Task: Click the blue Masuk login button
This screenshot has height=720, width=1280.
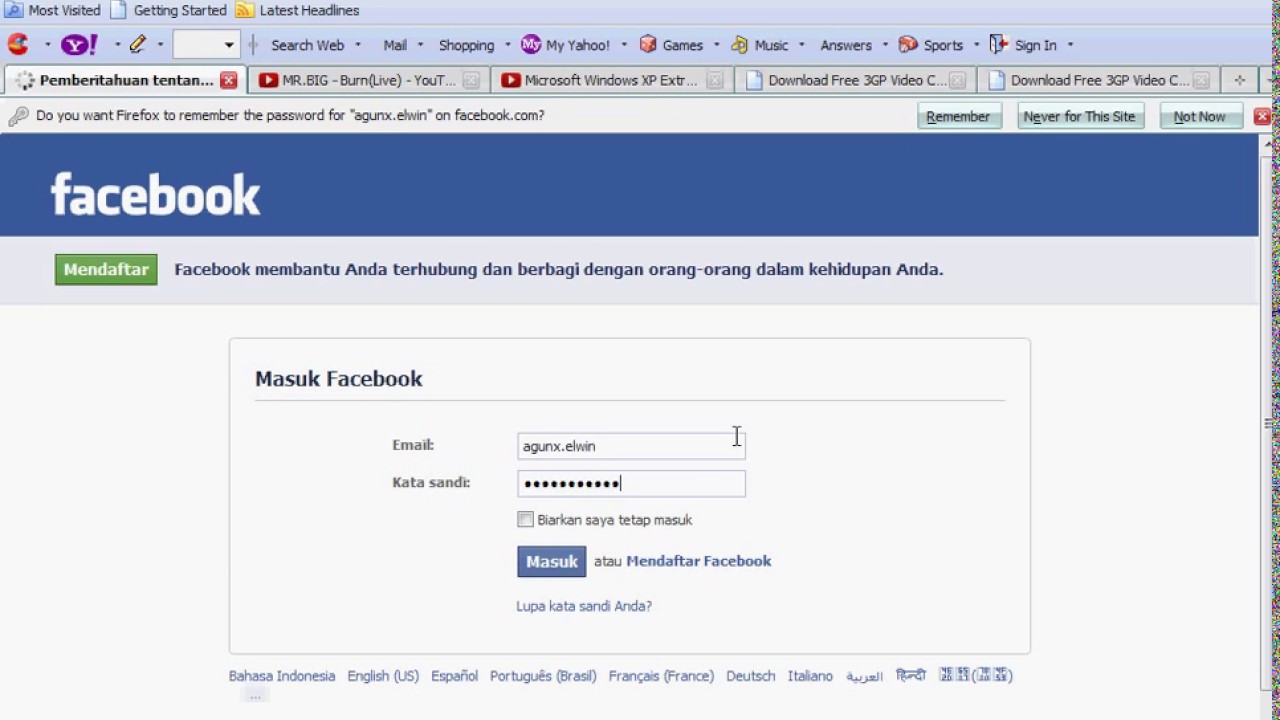Action: 552,561
